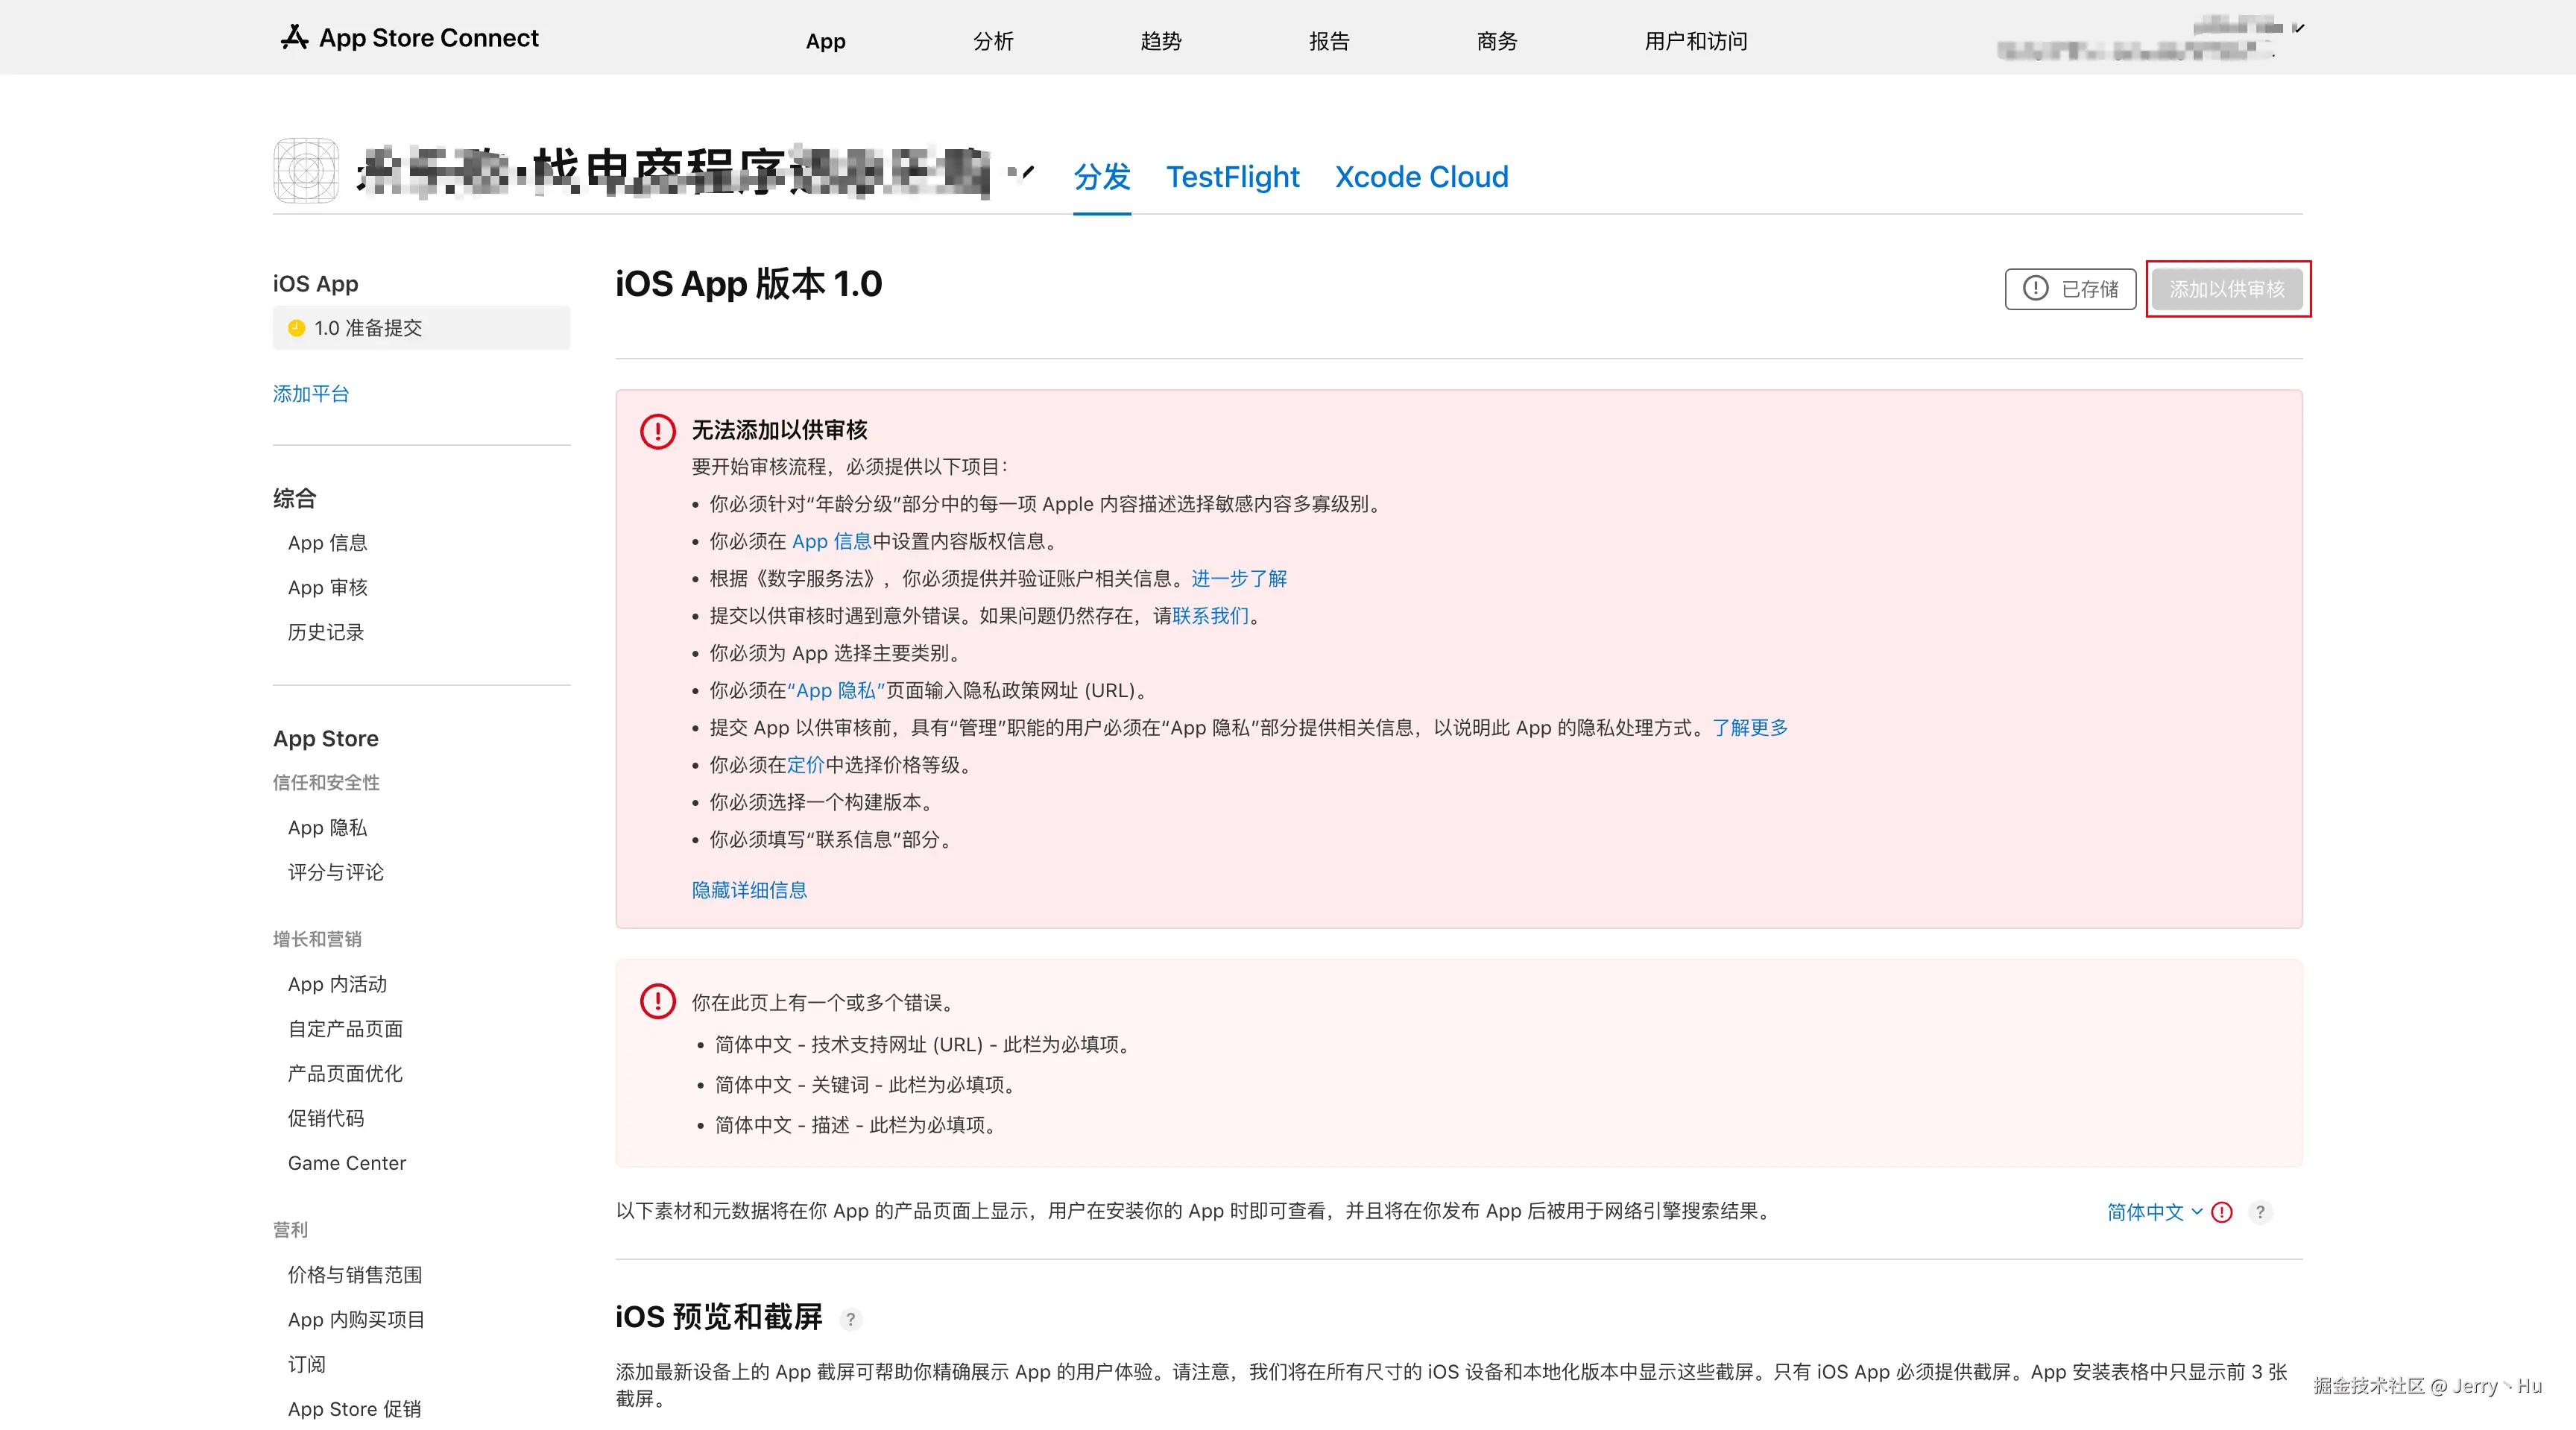Screen dimensions: 2576x1430
Task: Click the exclamation icon in the 已存储 button
Action: (x=2035, y=289)
